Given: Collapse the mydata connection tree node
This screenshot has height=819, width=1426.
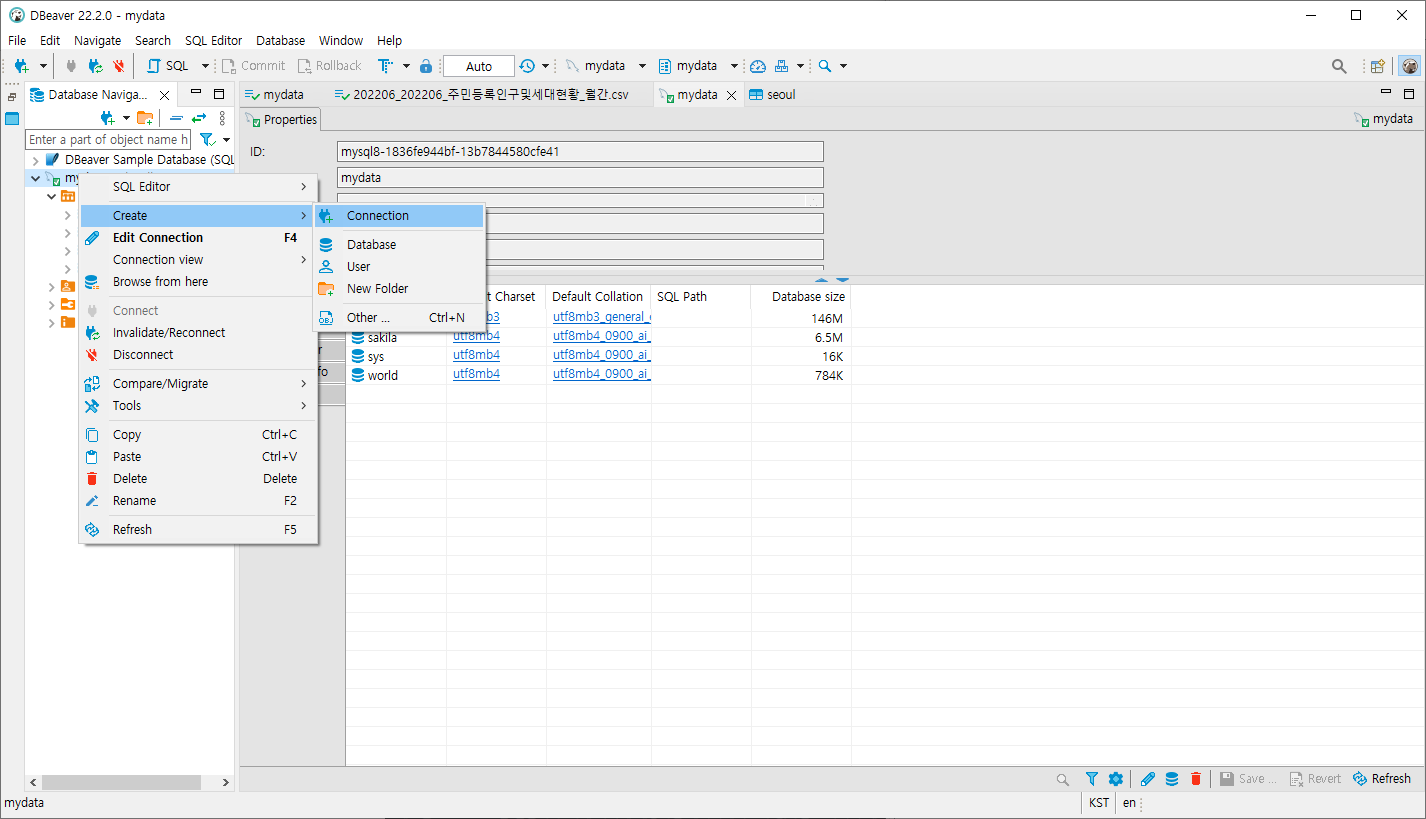Looking at the screenshot, I should (x=35, y=178).
